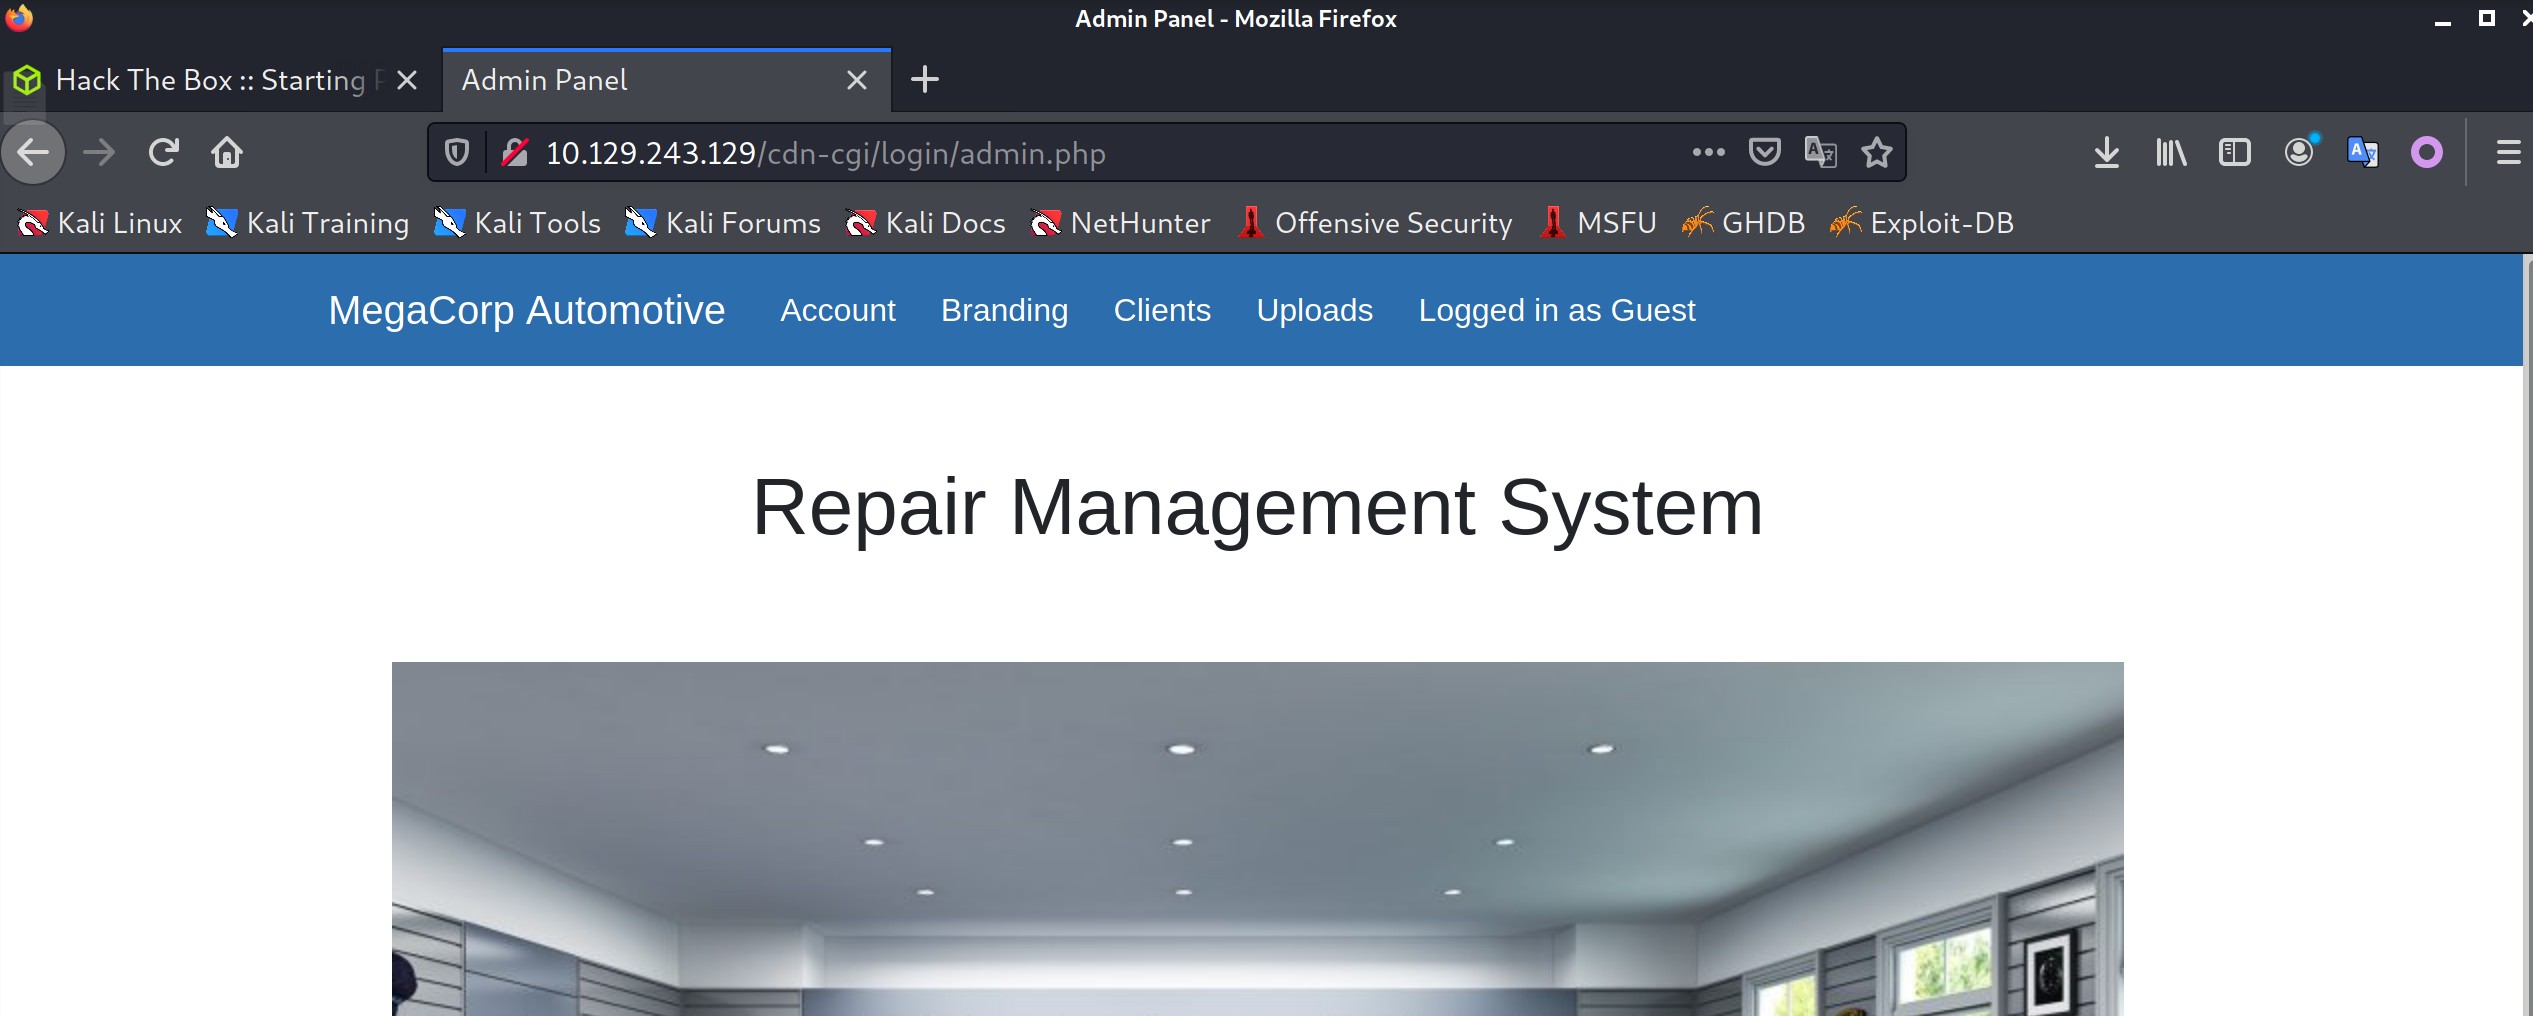Click the garage interior image
Image resolution: width=2533 pixels, height=1016 pixels.
pos(1258,839)
